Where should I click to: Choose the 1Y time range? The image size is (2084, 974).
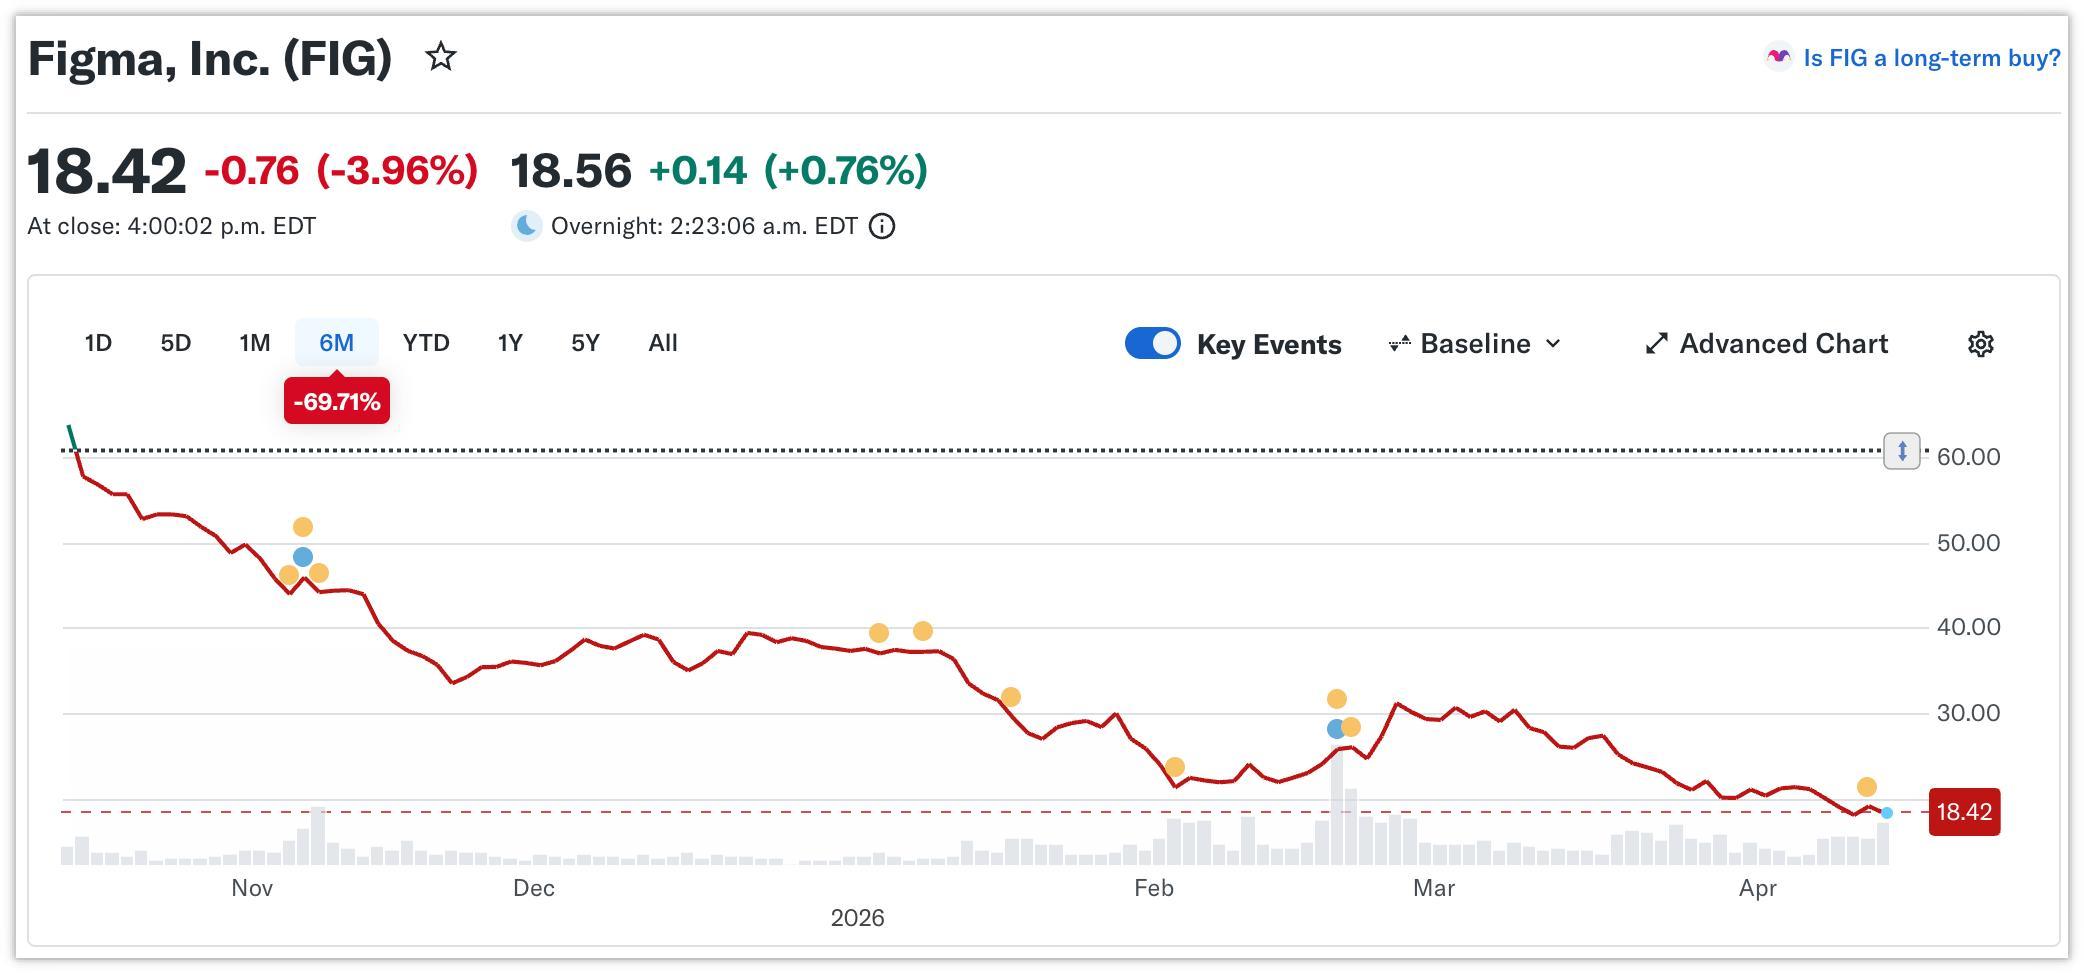[x=510, y=343]
